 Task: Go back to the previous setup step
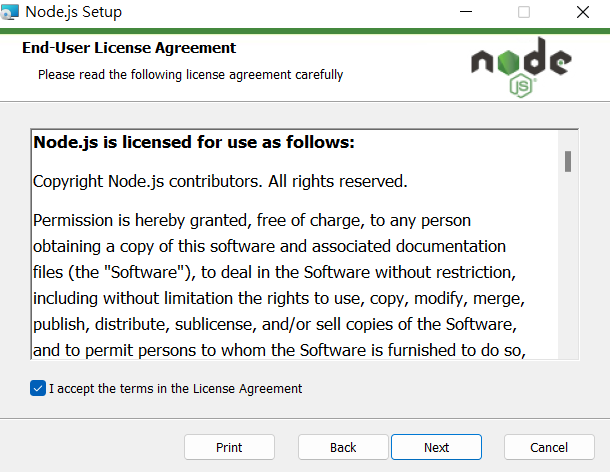click(x=343, y=447)
